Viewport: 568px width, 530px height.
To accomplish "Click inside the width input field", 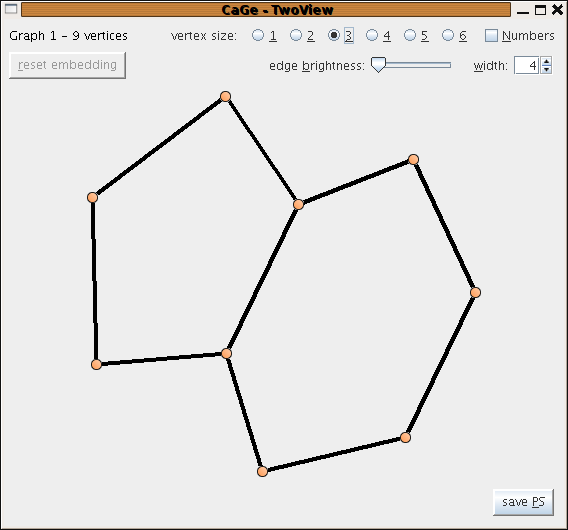I will point(526,65).
